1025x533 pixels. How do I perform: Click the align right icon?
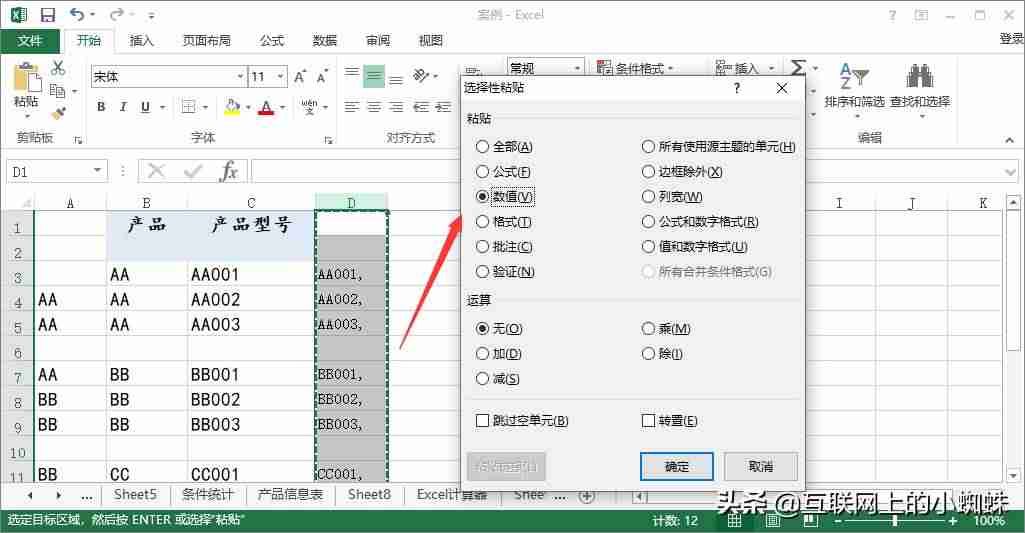pos(396,107)
